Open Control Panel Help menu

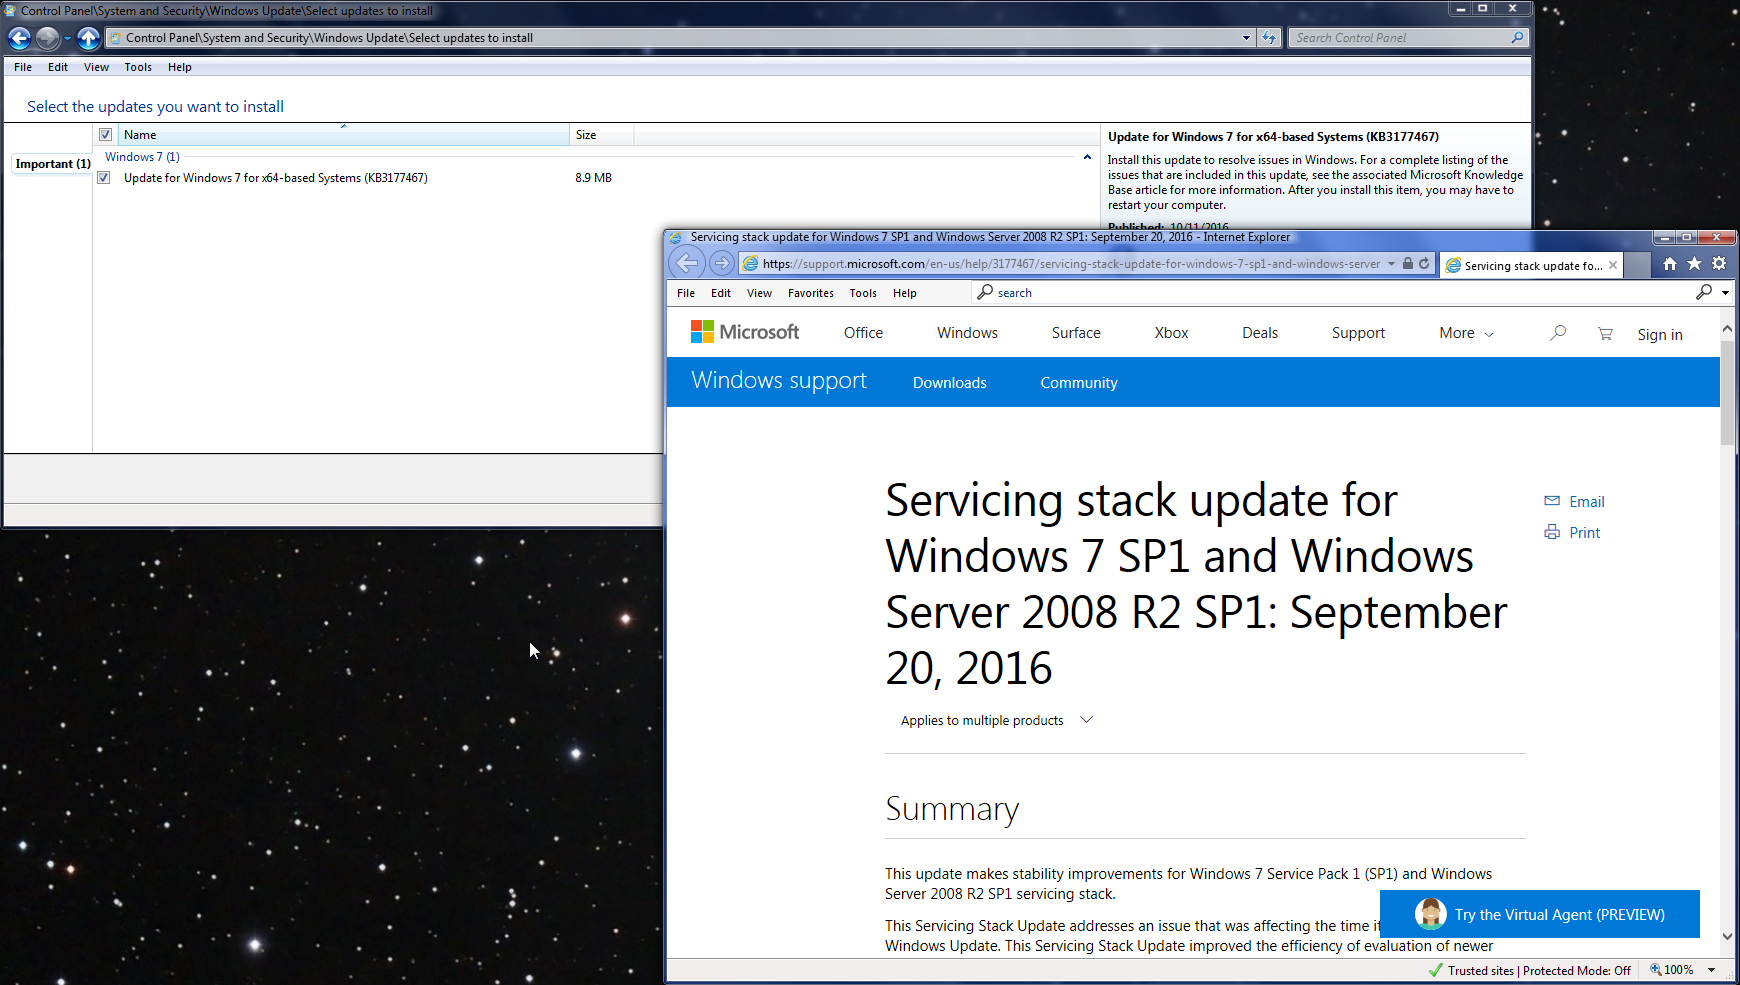[180, 67]
